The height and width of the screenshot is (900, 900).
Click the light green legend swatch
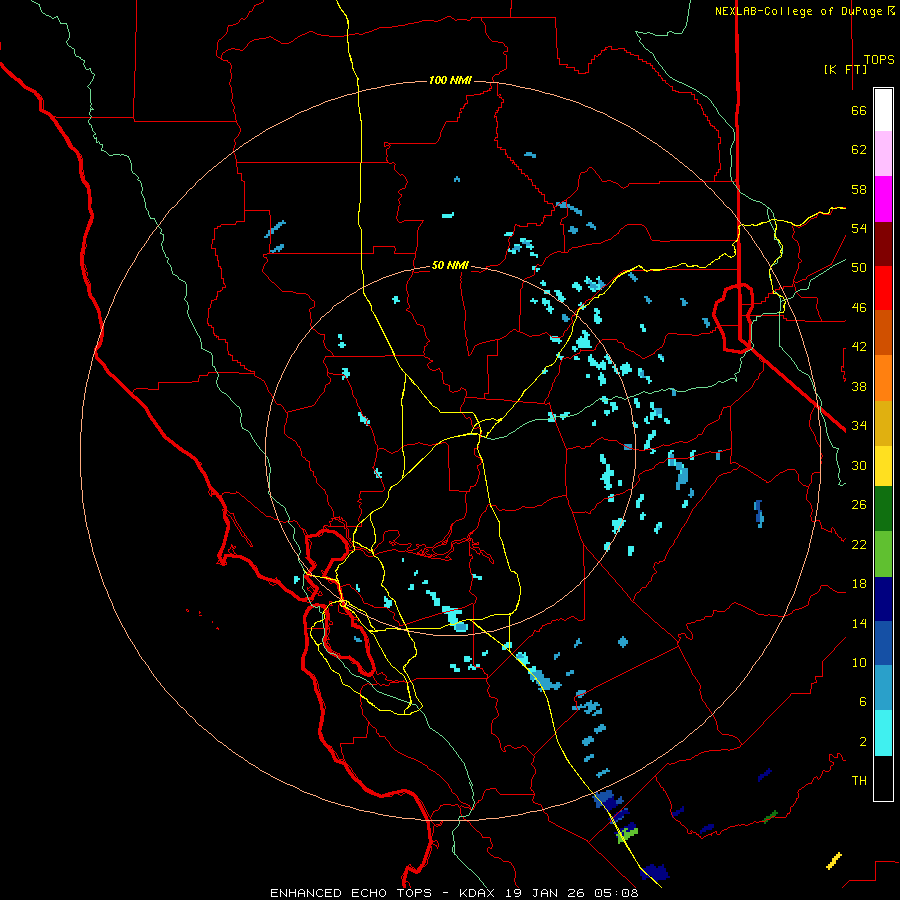click(x=883, y=554)
